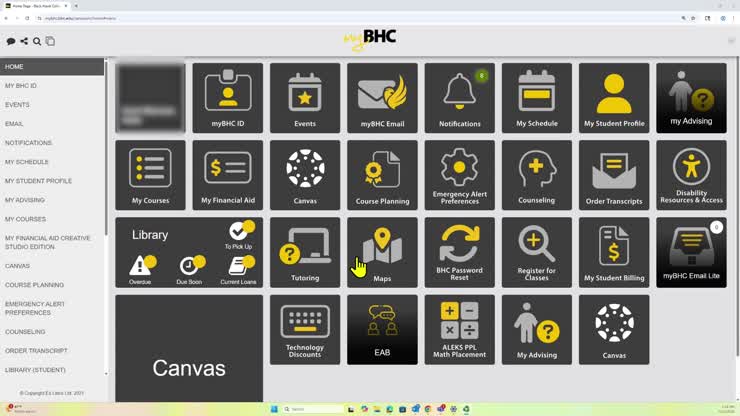Viewport: 740px width, 416px height.
Task: Select MY BHC ID in the sidebar
Action: (21, 86)
